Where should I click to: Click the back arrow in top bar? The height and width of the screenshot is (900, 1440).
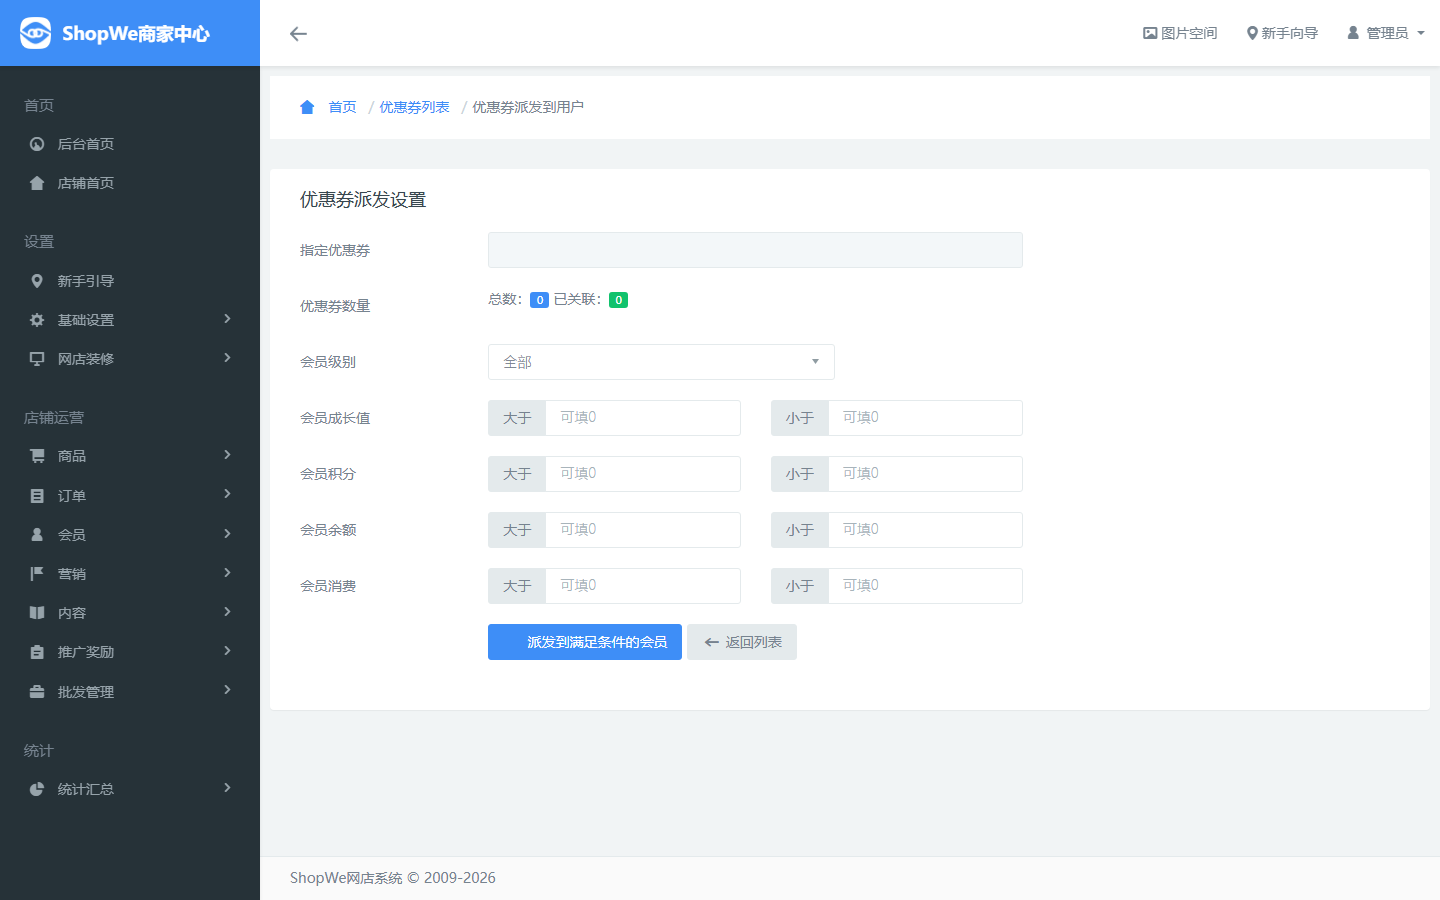298,34
